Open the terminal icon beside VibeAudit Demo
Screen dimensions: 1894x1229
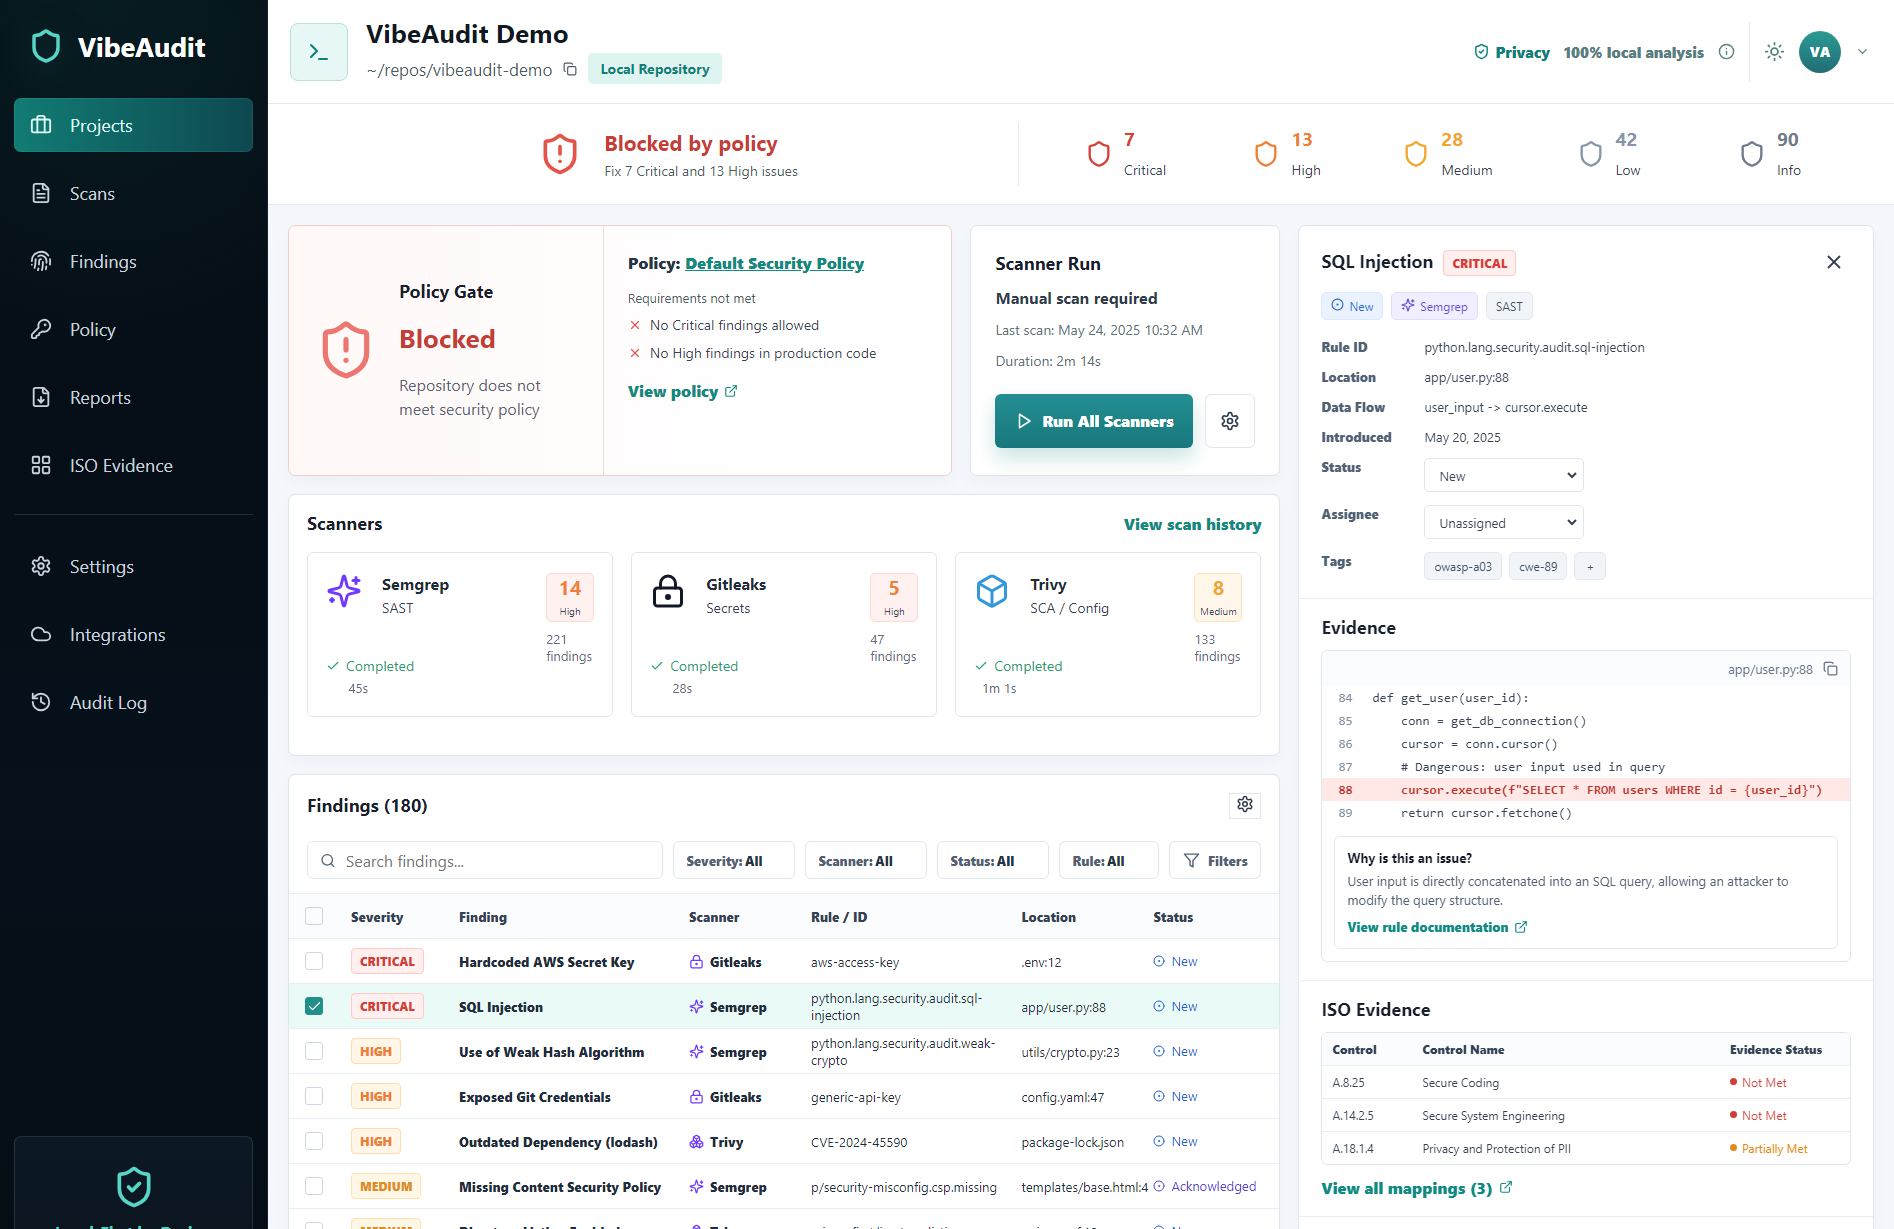(319, 52)
